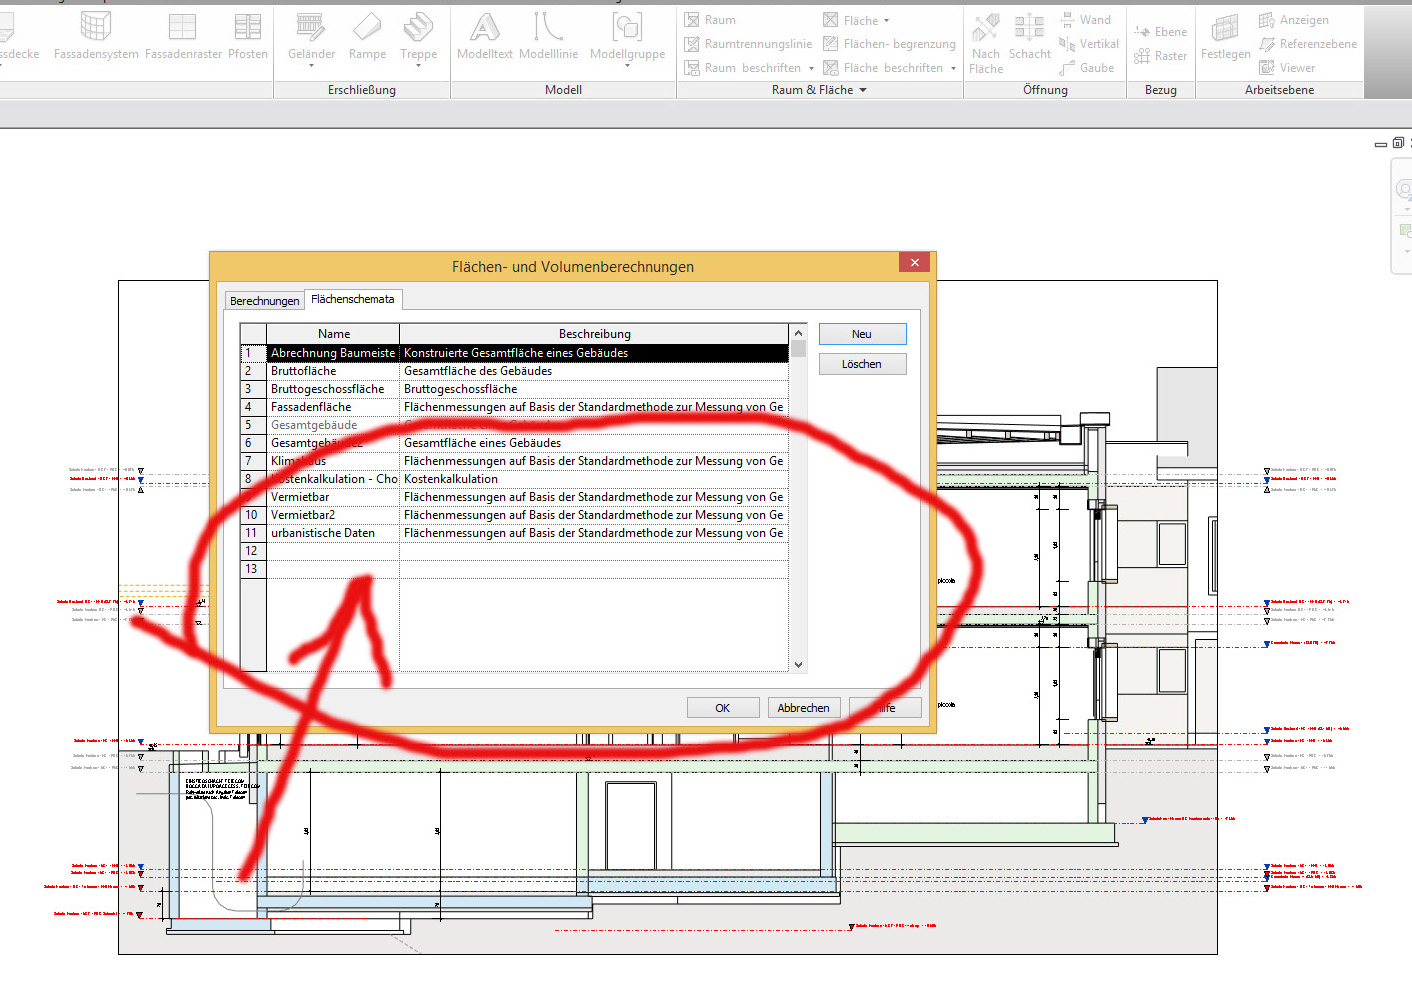
Task: Select the Modelllinie tool
Action: (x=548, y=37)
